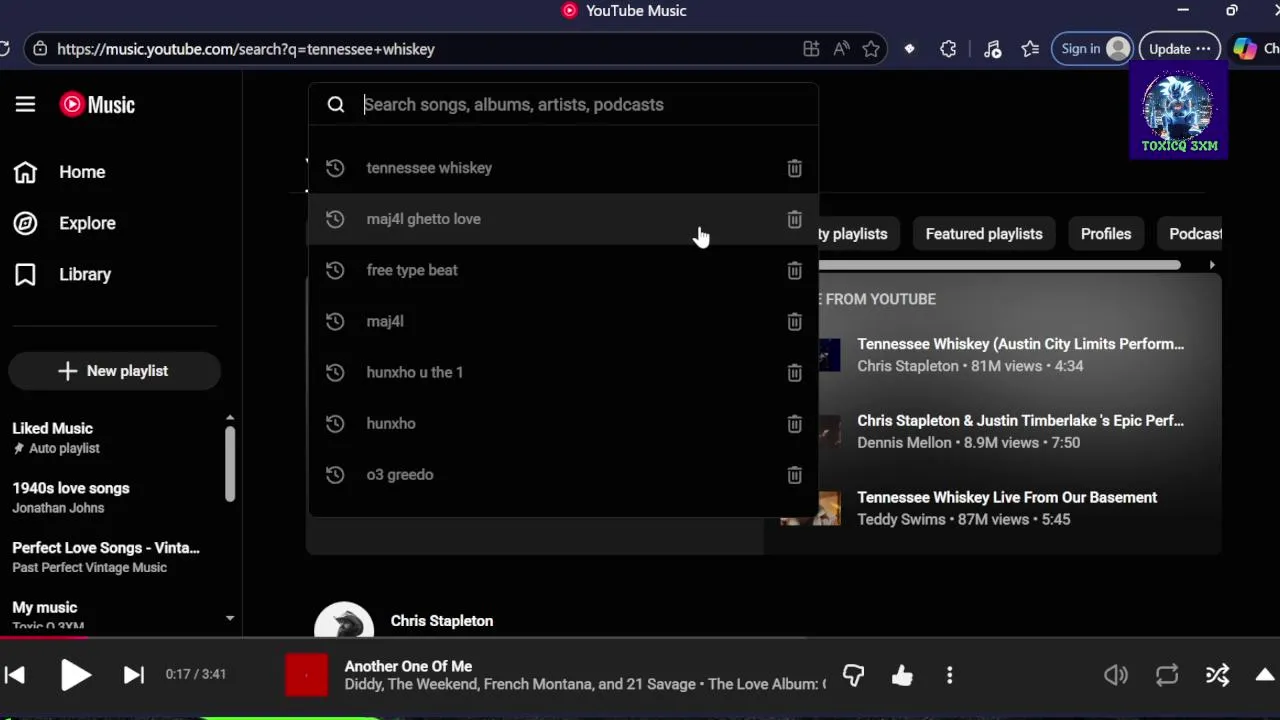Mute the player volume
Screen dimensions: 1280x720
click(1116, 676)
